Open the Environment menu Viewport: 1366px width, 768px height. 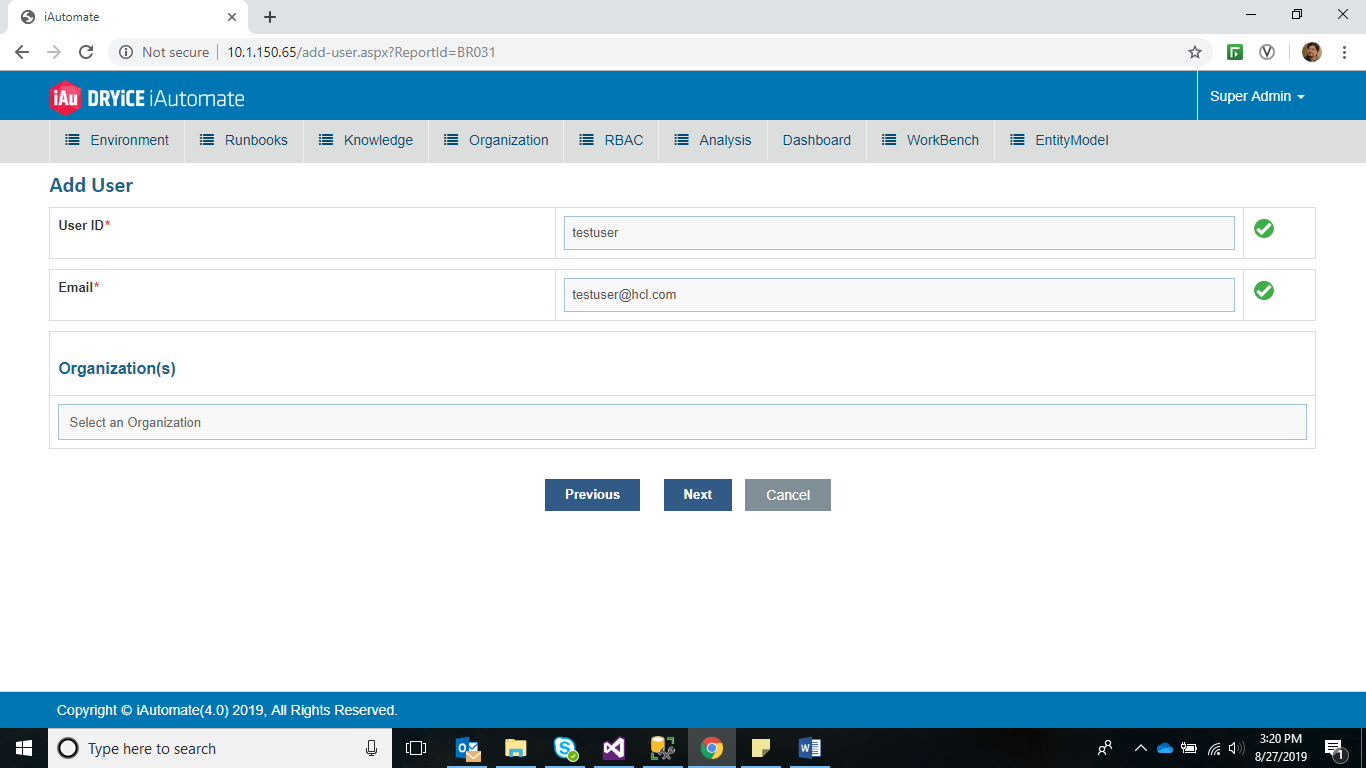click(x=117, y=140)
